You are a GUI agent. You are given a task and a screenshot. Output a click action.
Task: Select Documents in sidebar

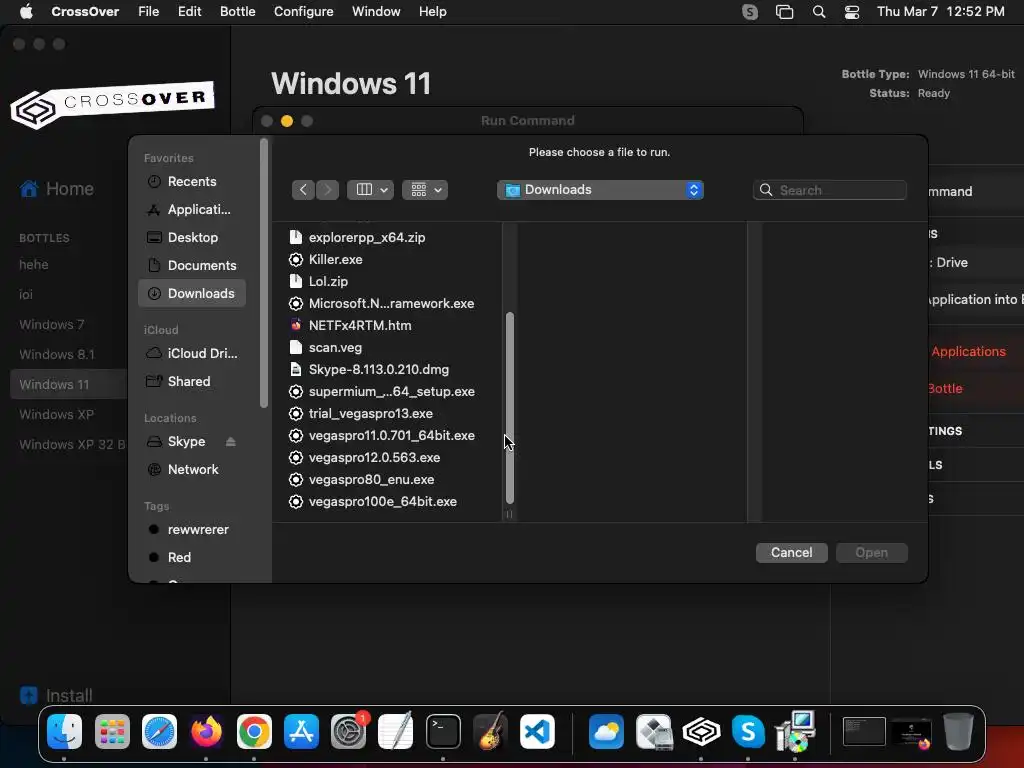click(192, 265)
